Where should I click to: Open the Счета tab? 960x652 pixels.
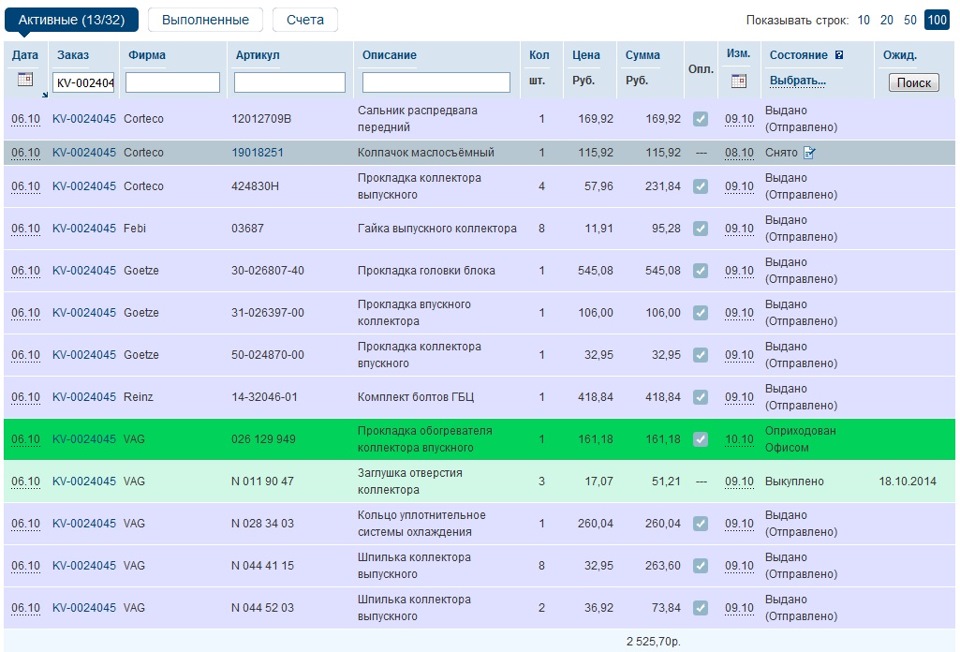(x=305, y=20)
